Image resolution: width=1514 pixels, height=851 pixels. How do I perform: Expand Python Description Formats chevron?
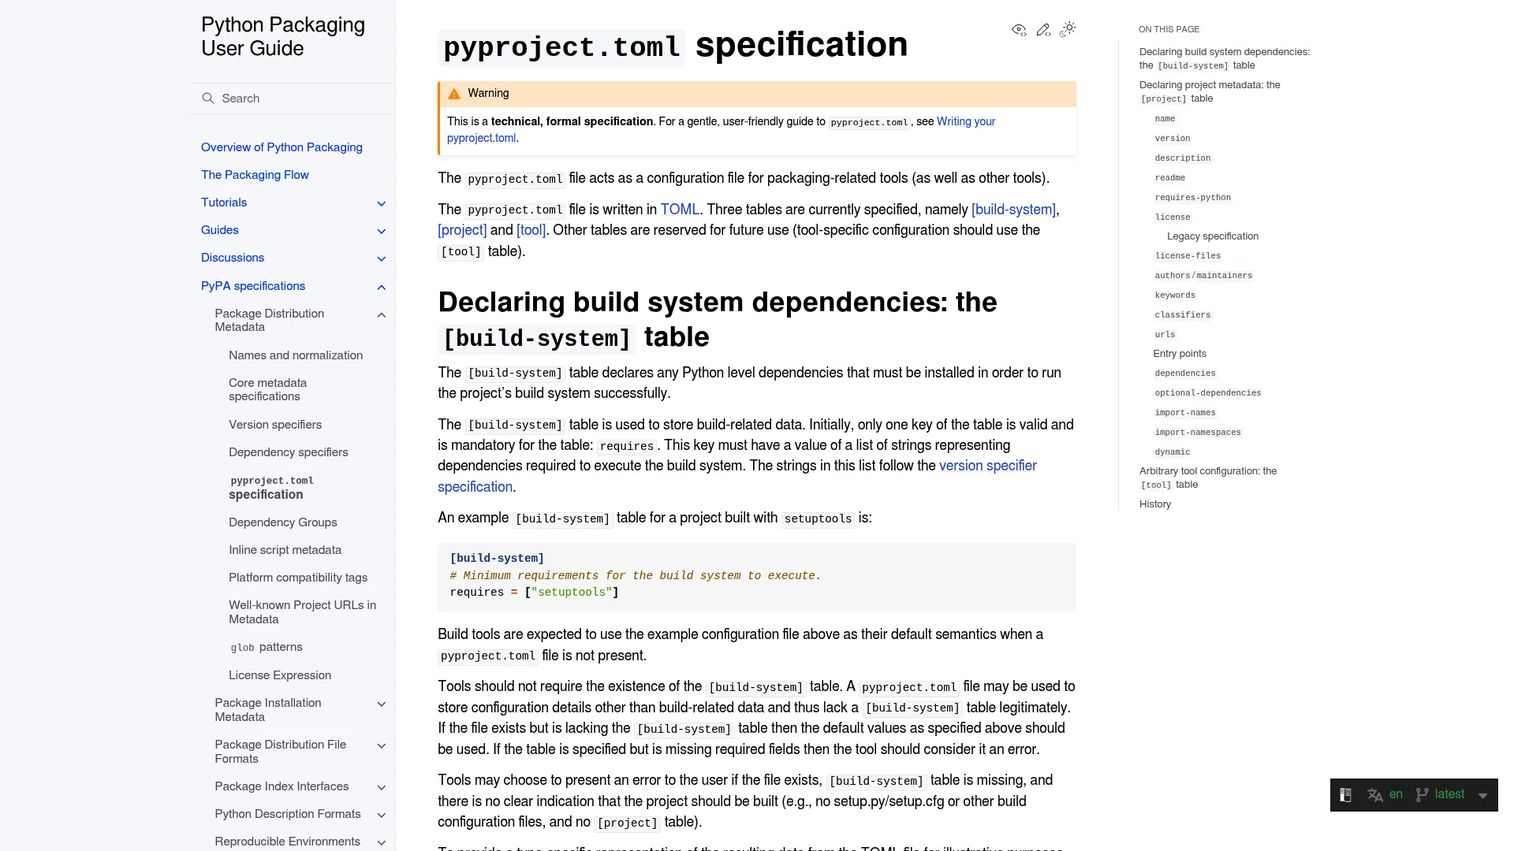(x=381, y=815)
